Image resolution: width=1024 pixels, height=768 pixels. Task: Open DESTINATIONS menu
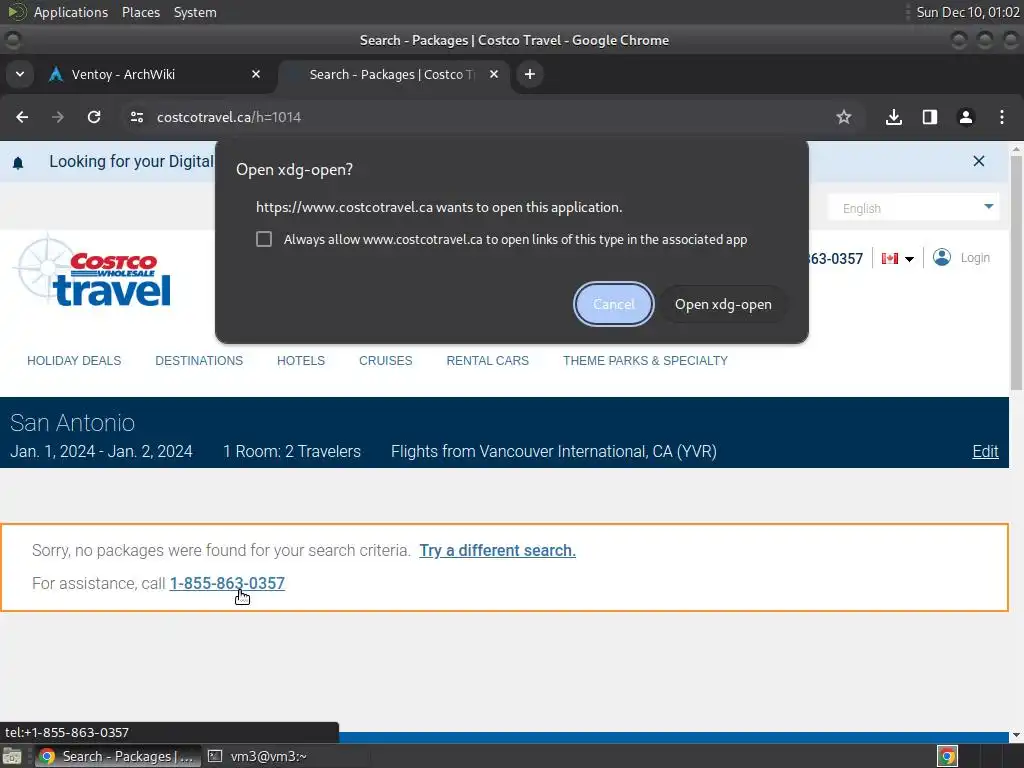(199, 360)
